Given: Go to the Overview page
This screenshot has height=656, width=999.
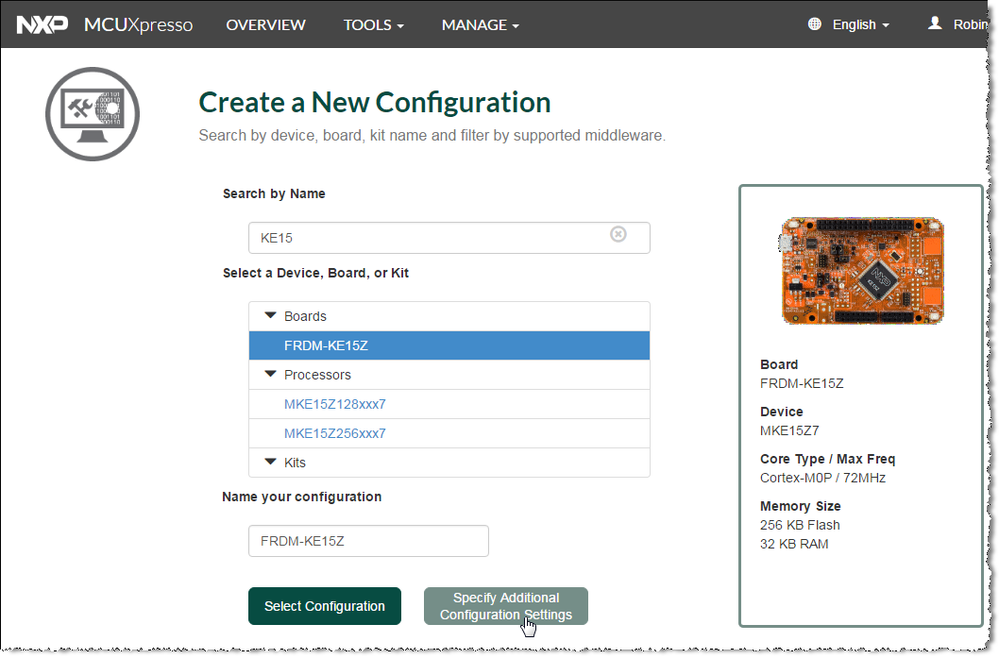Looking at the screenshot, I should 266,25.
